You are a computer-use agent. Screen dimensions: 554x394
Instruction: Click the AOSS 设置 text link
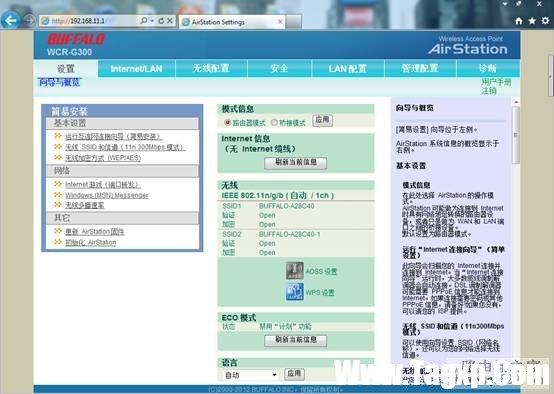(x=321, y=271)
